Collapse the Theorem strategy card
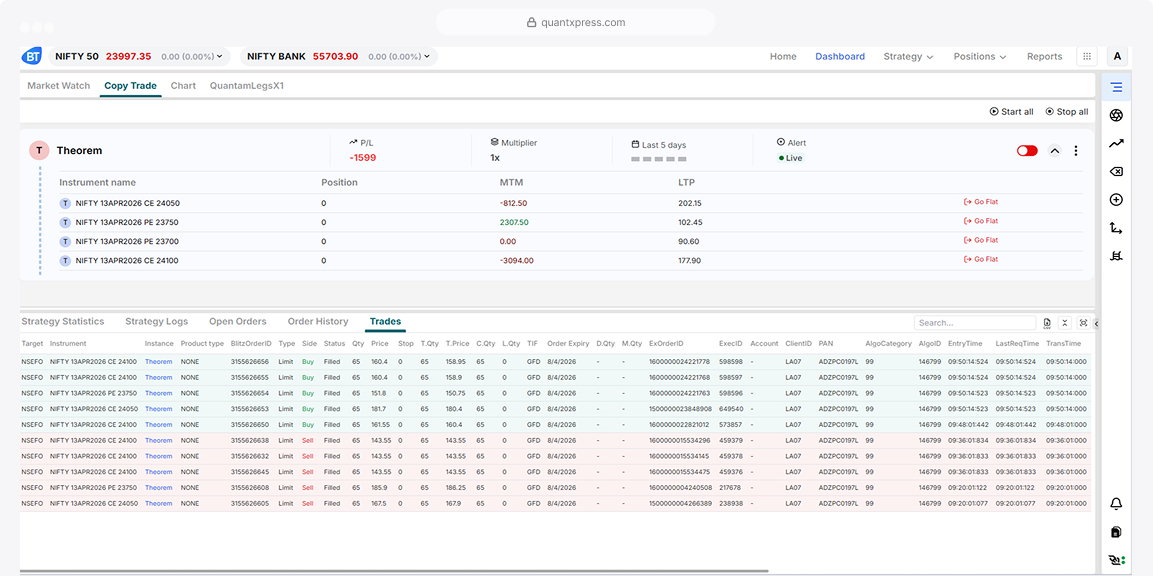 click(1054, 151)
